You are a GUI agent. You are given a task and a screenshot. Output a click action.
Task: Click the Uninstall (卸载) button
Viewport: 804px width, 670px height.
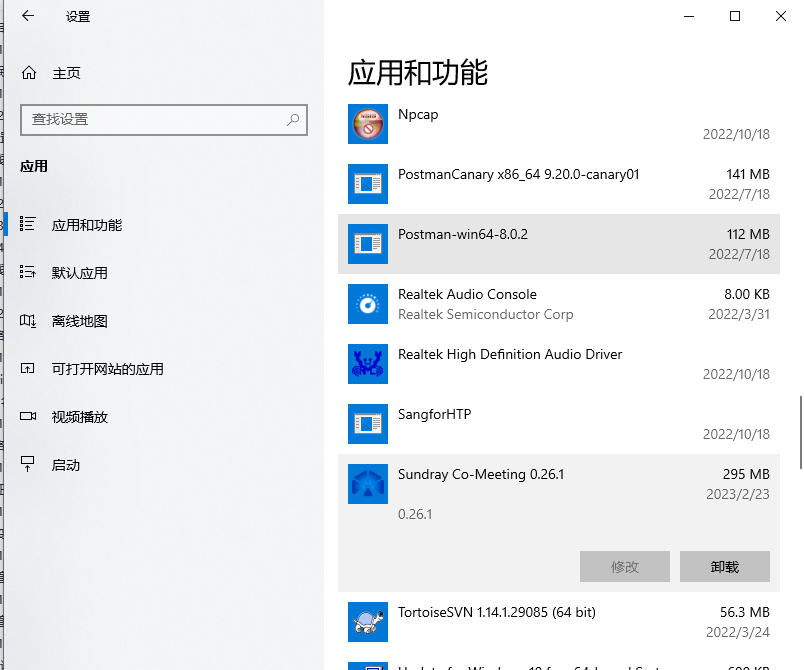(x=724, y=566)
